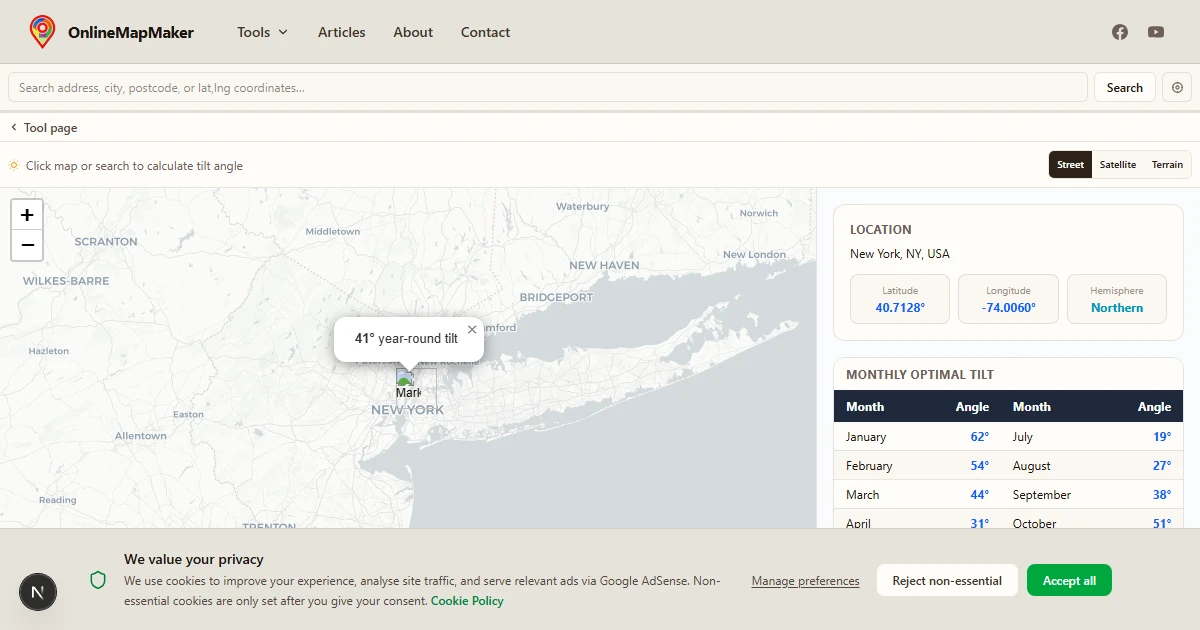Click Hazleton label on the map
The image size is (1200, 630).
(x=49, y=351)
